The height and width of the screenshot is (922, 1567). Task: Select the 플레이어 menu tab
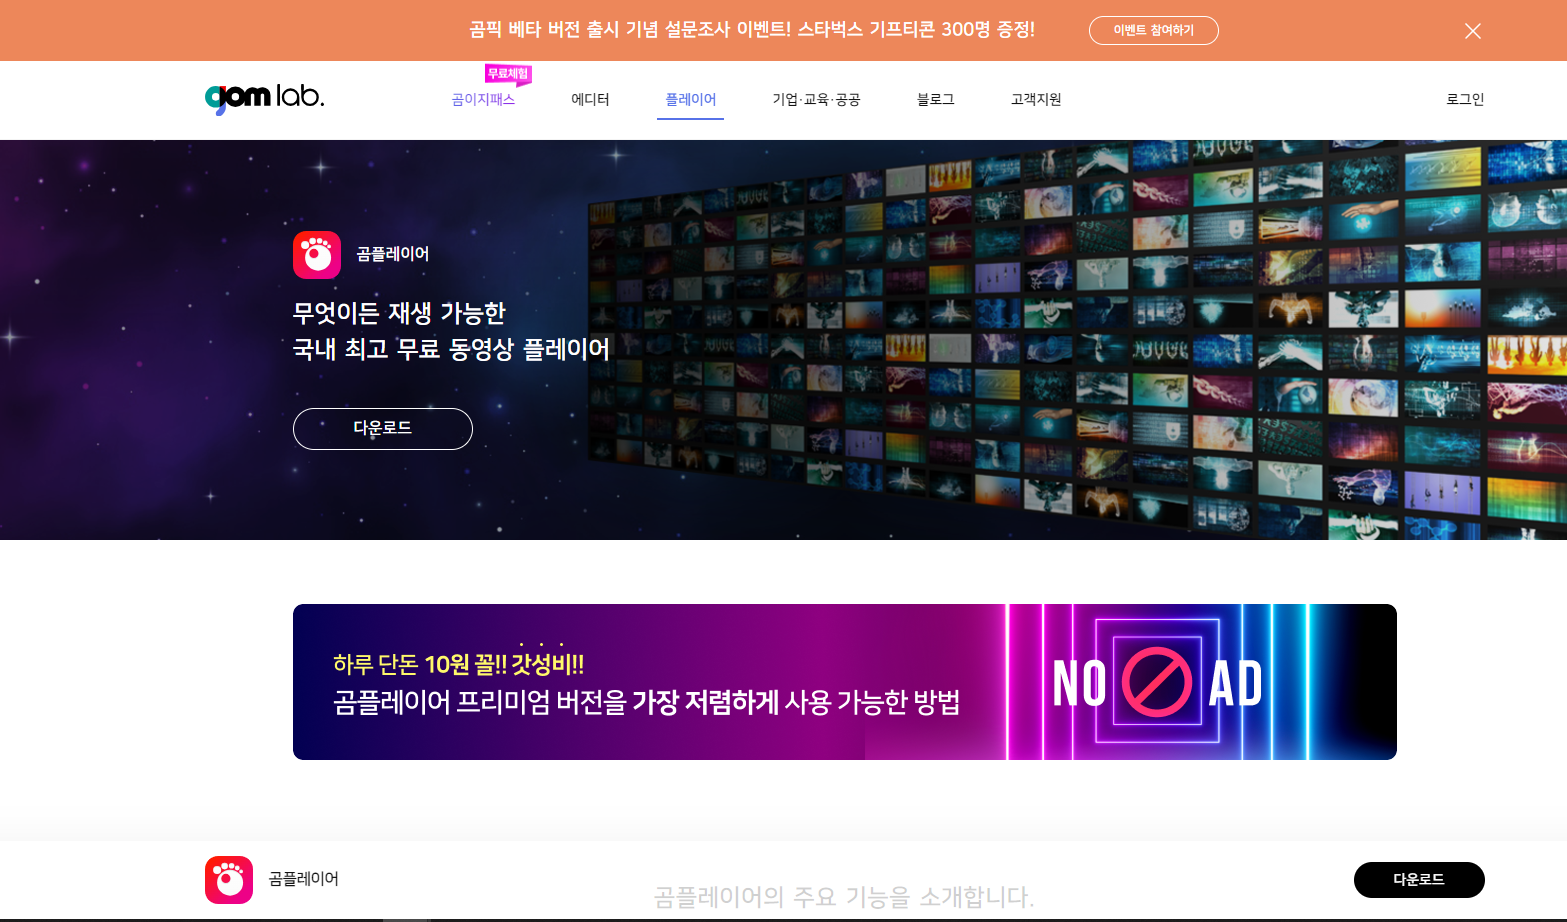[691, 100]
